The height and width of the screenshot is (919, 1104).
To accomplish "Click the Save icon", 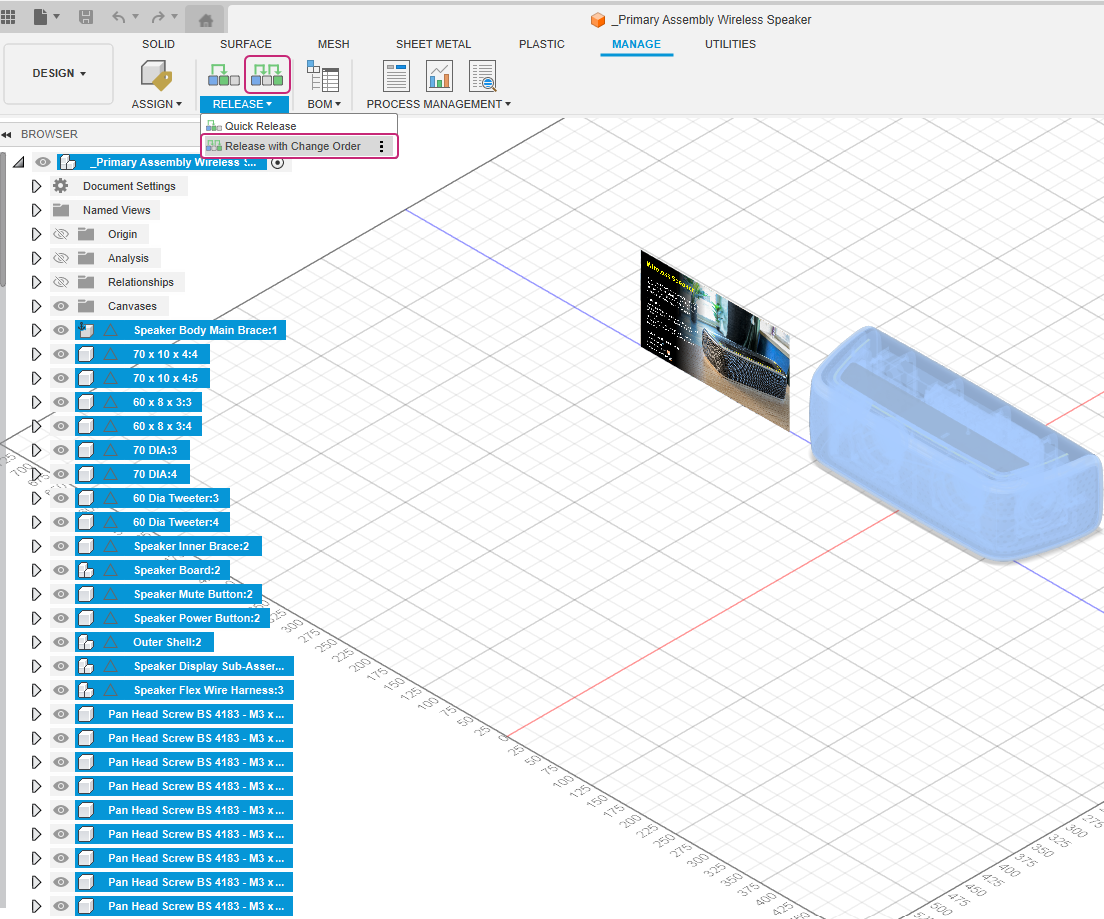I will coord(86,17).
